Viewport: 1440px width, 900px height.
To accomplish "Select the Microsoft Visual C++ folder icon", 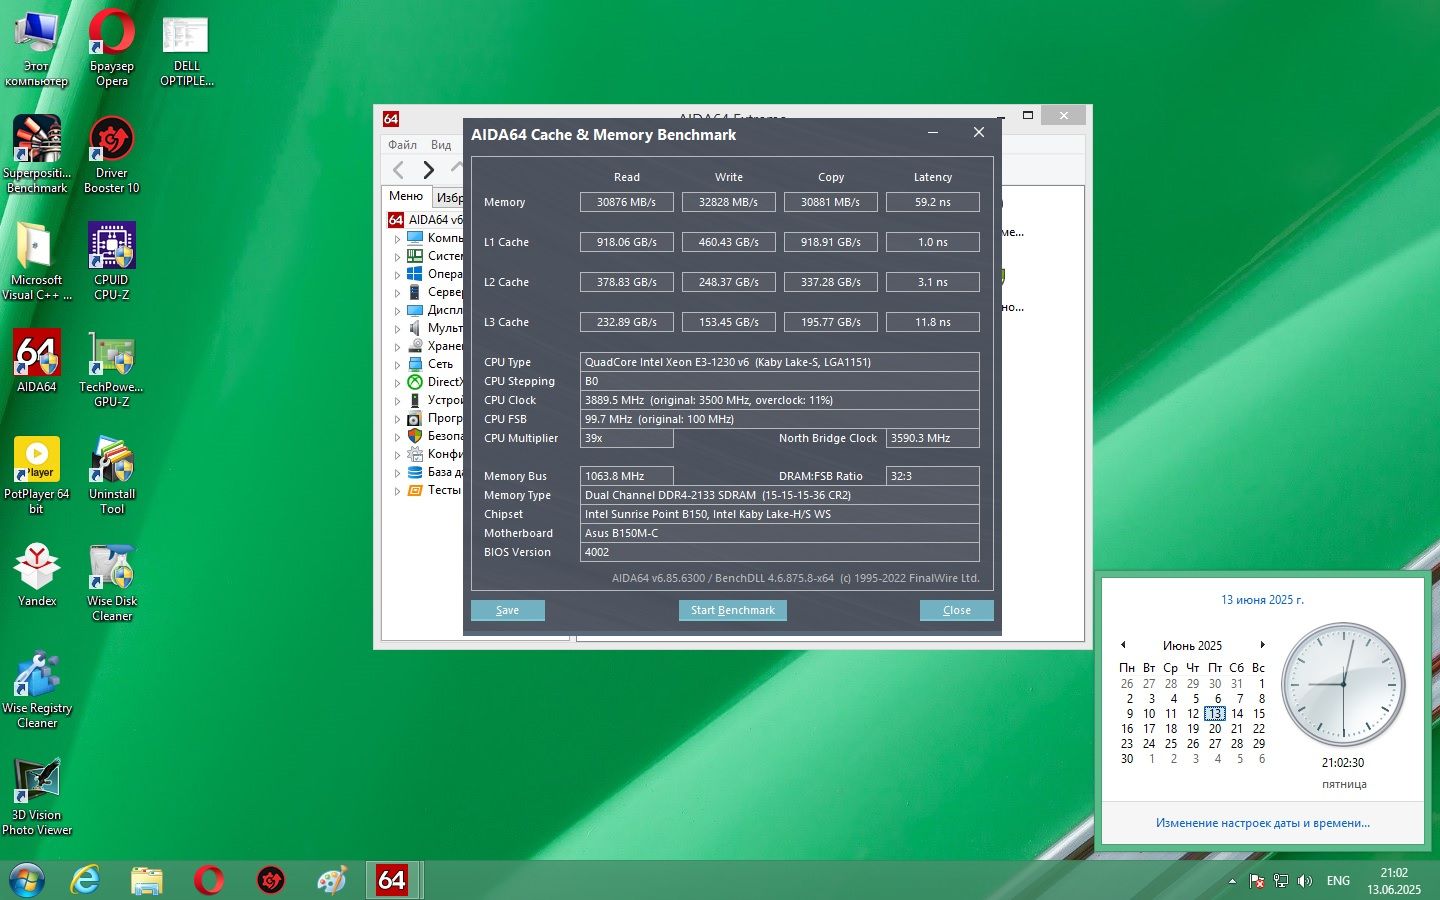I will click(37, 260).
